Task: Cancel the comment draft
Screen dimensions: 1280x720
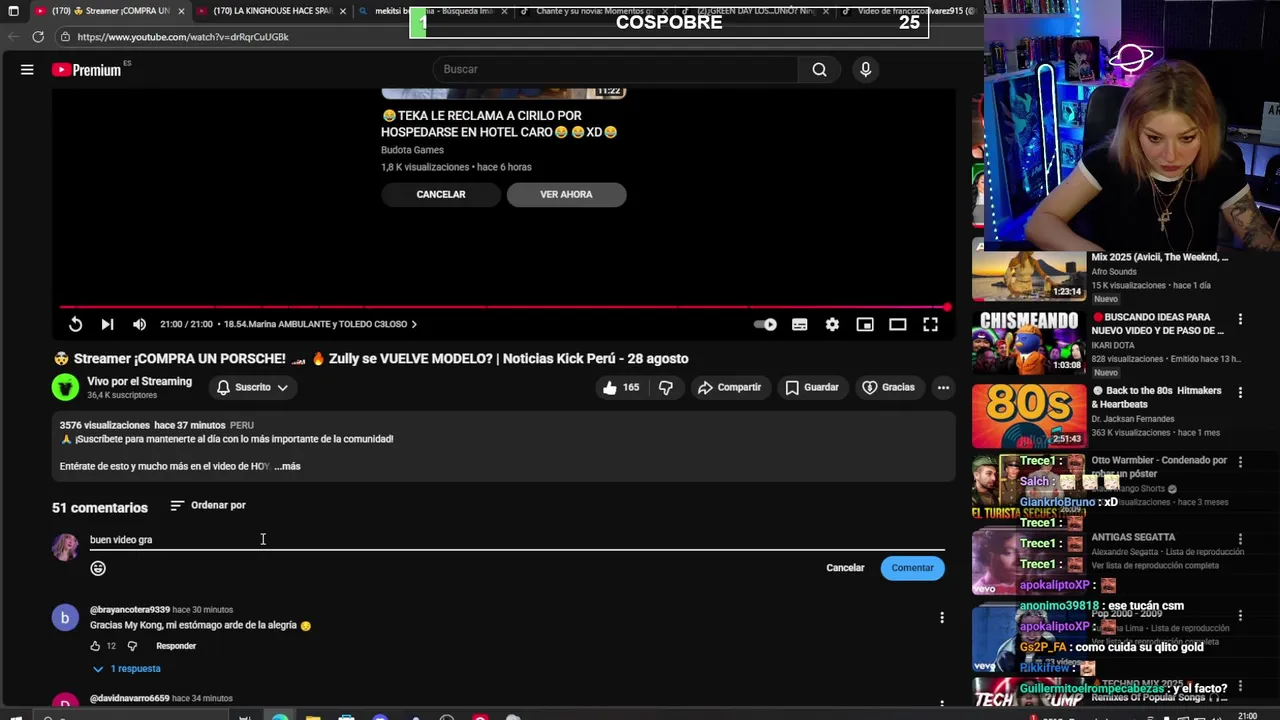Action: [x=845, y=568]
